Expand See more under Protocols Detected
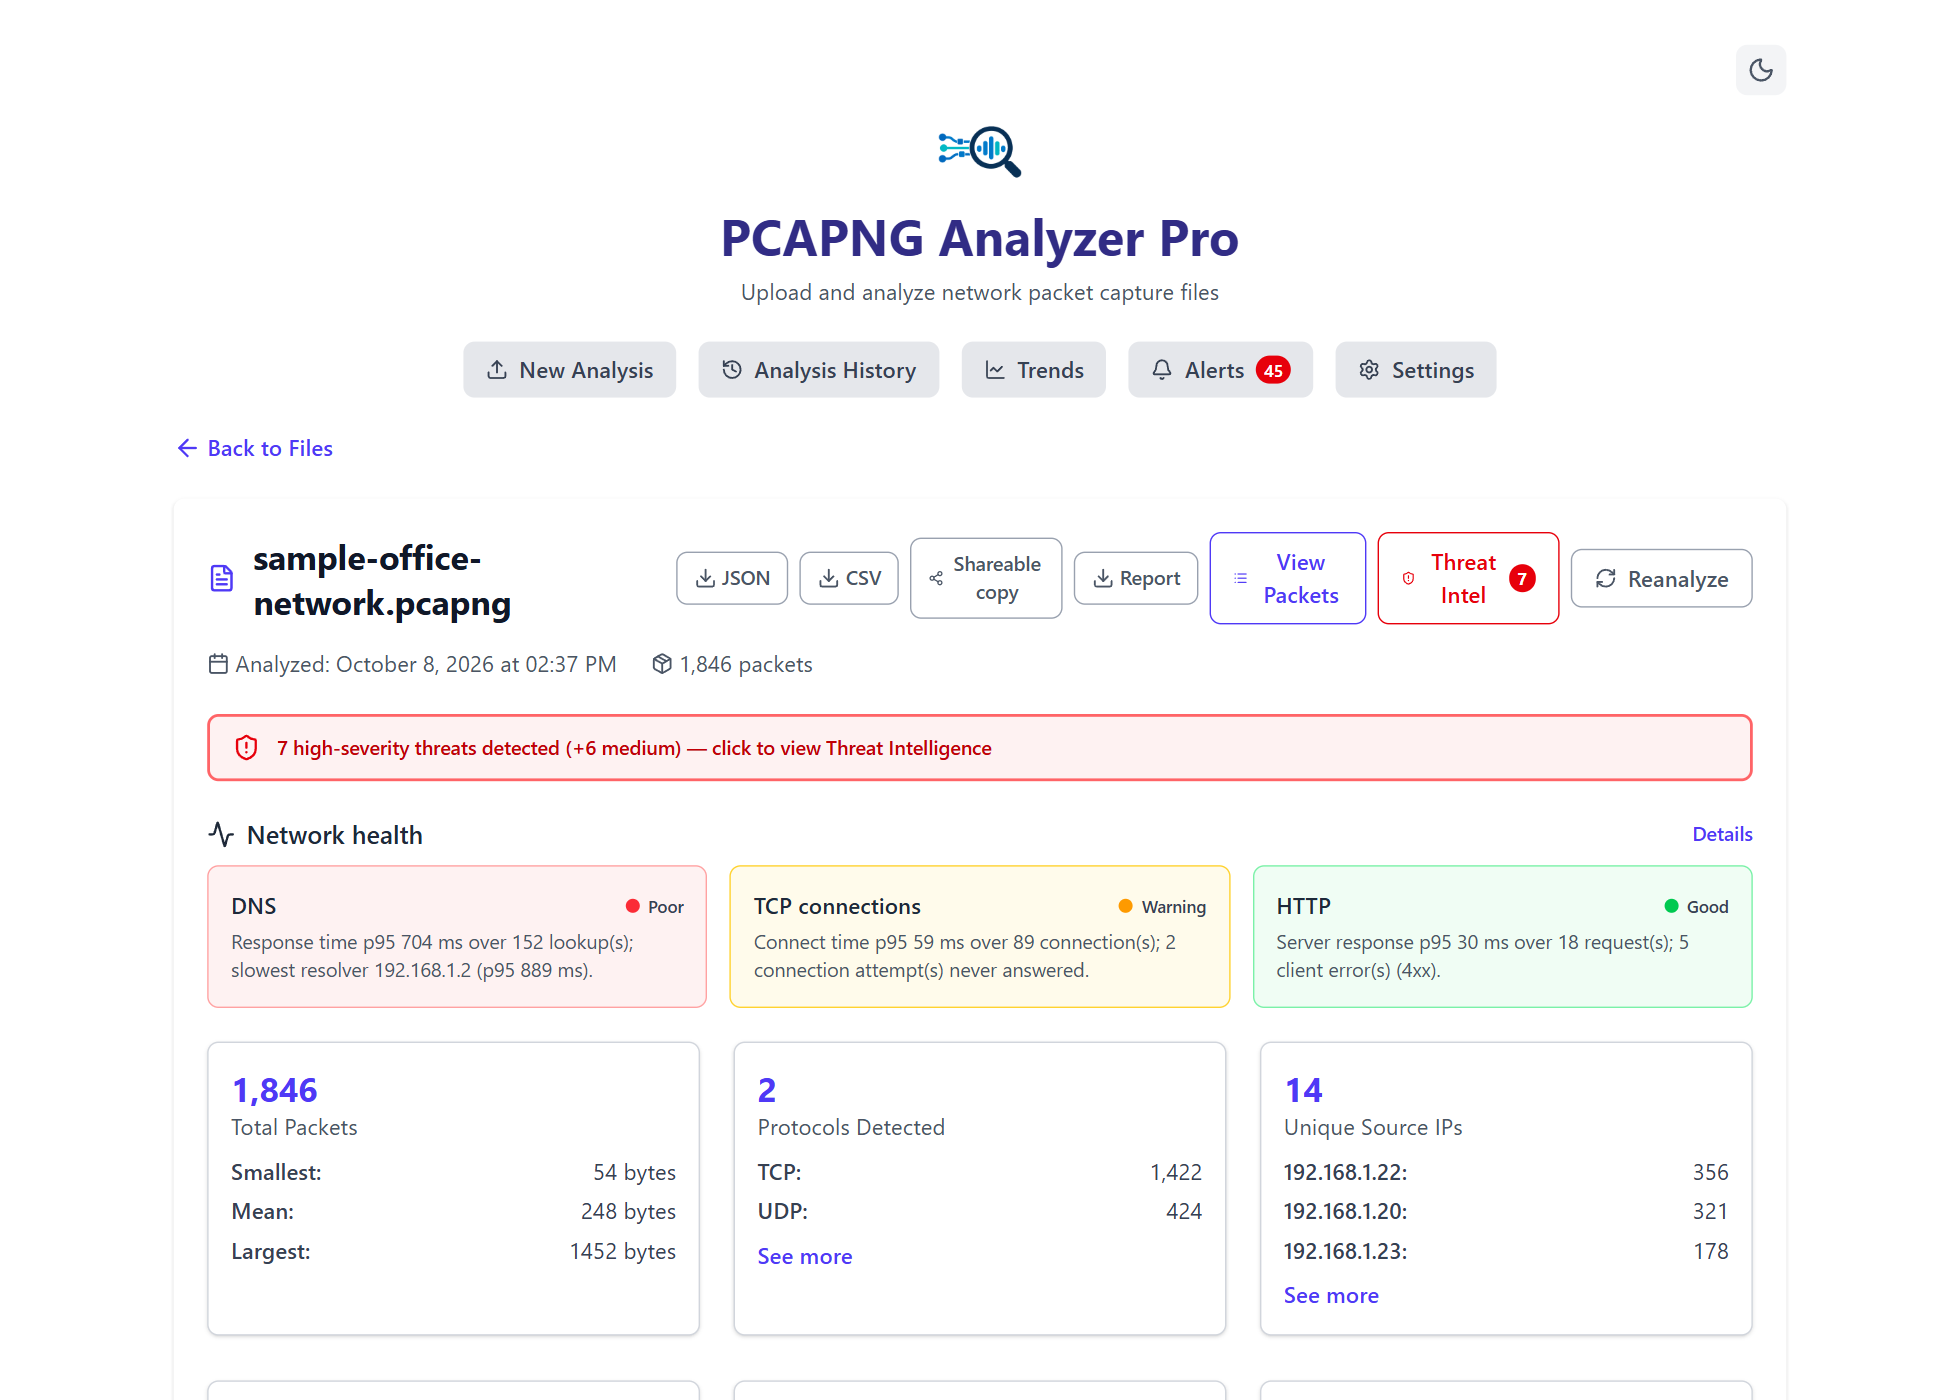Viewport: 1960px width, 1400px height. tap(805, 1257)
